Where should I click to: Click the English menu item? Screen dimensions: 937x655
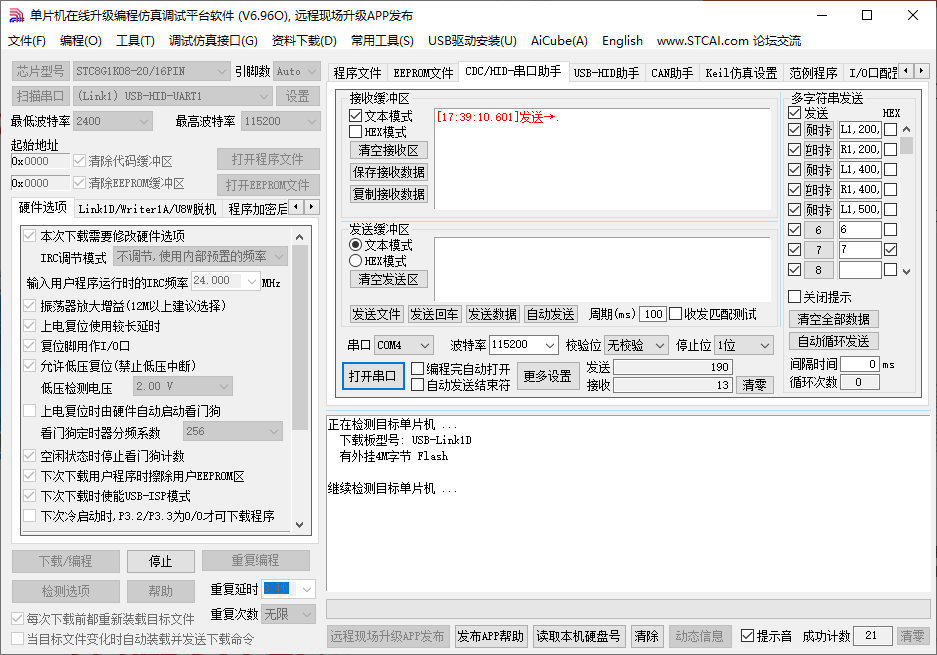pos(622,41)
